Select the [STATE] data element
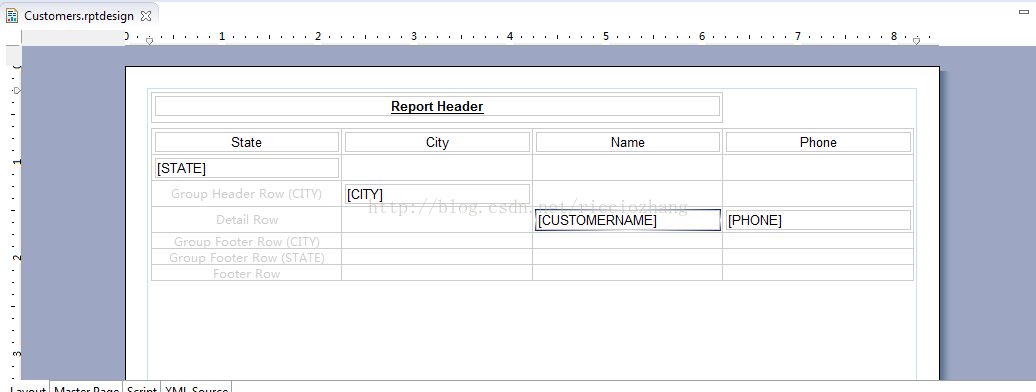The image size is (1036, 392). [246, 168]
